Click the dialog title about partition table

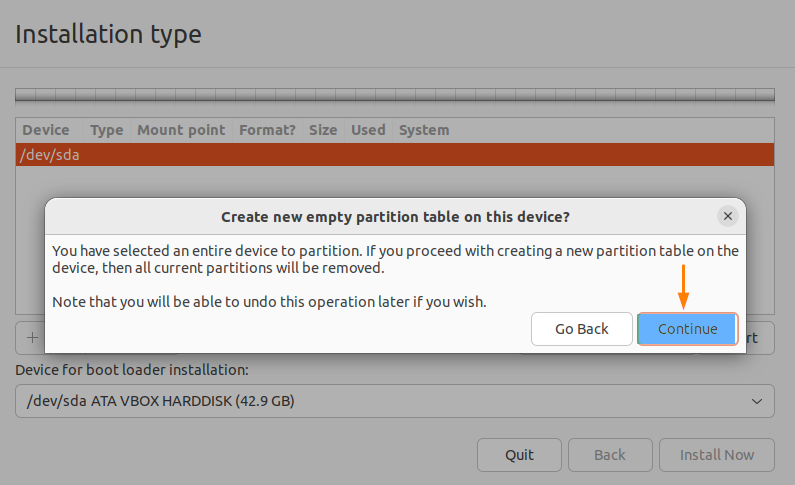[x=395, y=216]
